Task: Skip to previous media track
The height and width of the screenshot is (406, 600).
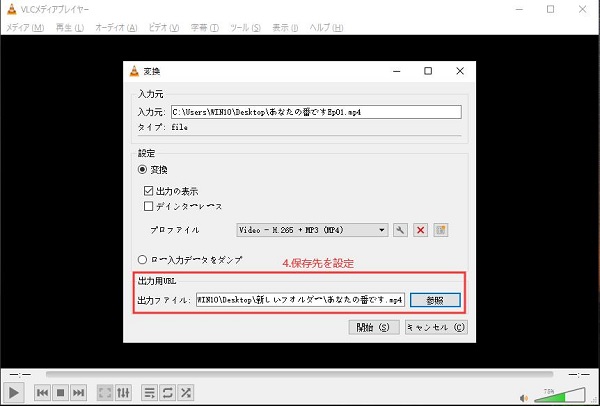Action: coord(42,393)
